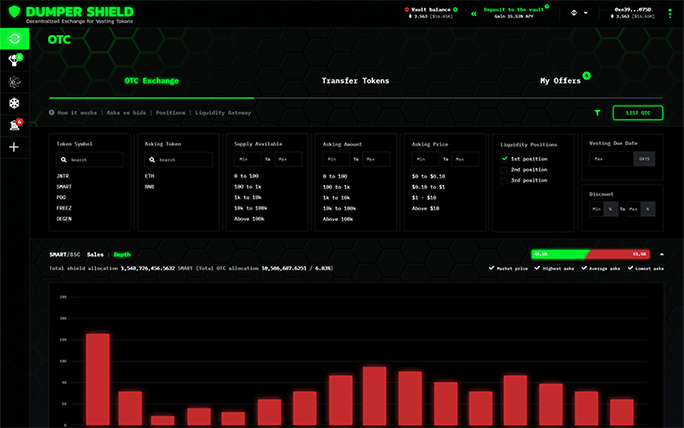Switch to the My Offers tab

point(560,81)
